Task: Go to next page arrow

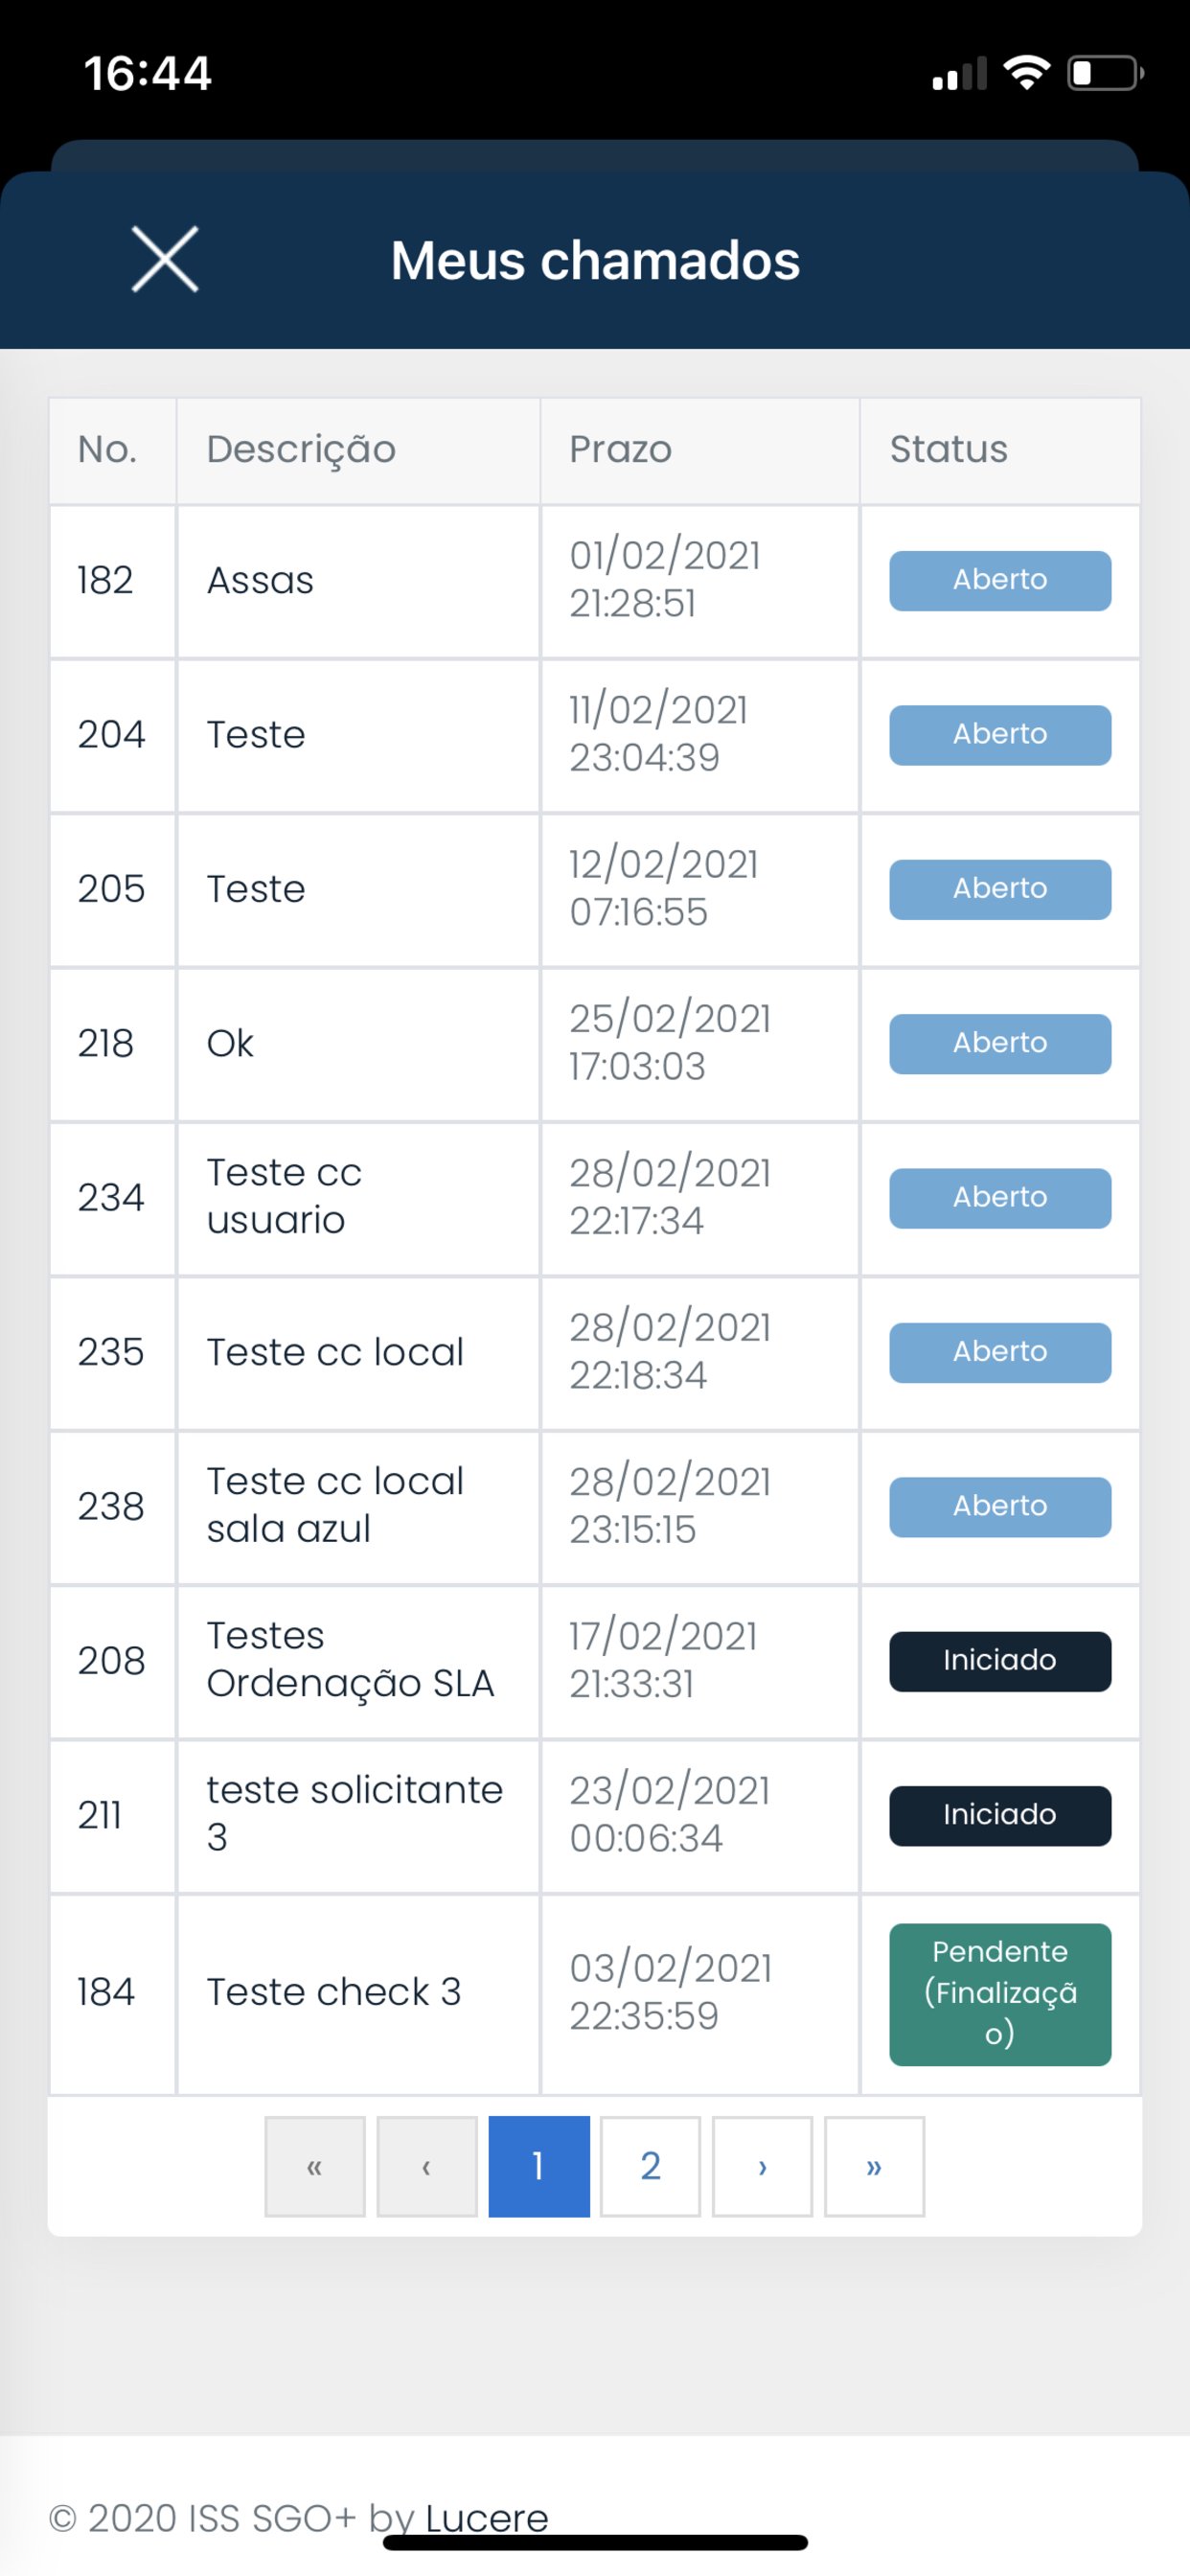Action: click(762, 2166)
